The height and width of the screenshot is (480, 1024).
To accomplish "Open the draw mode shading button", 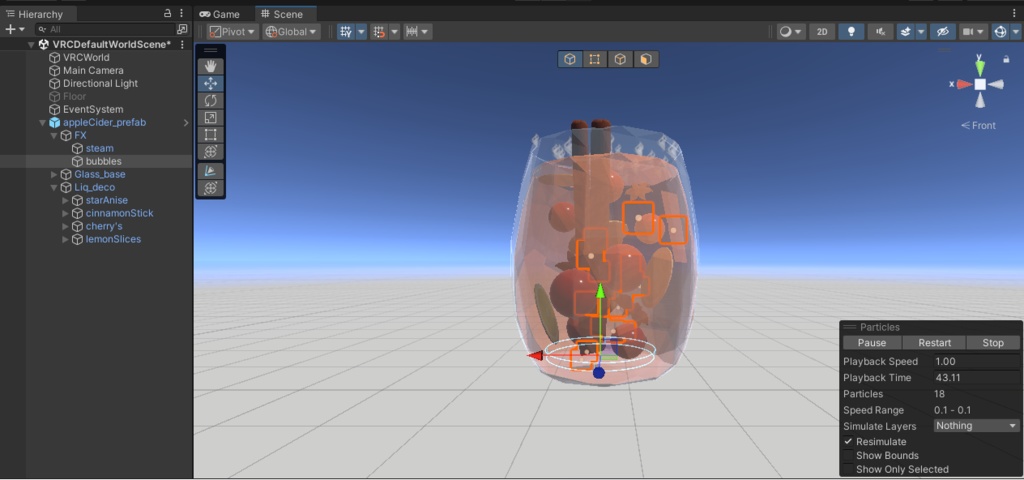I will (x=791, y=31).
